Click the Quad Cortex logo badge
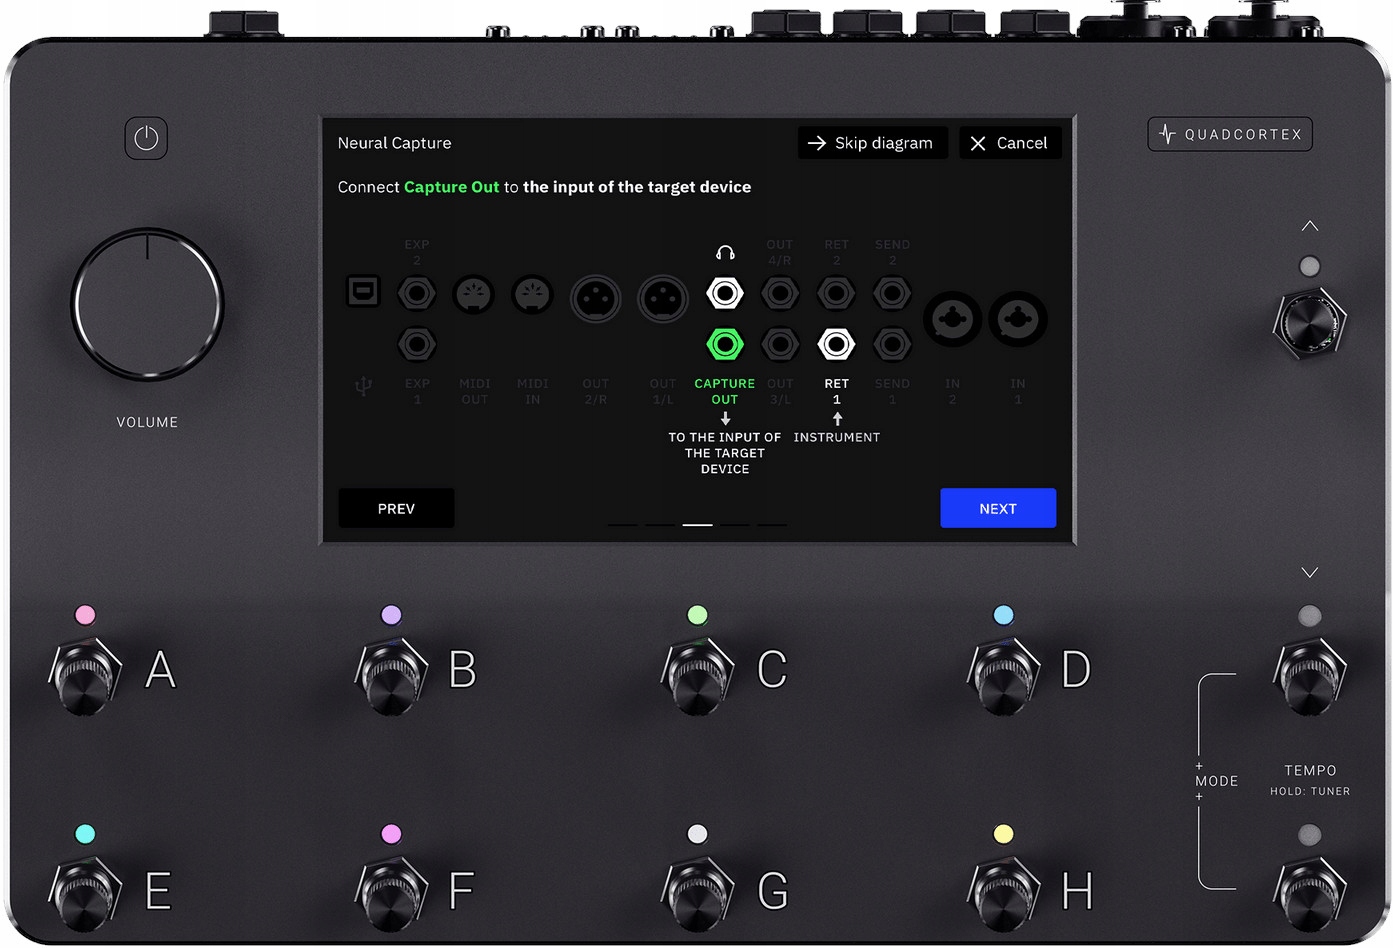This screenshot has width=1394, height=948. click(x=1230, y=134)
